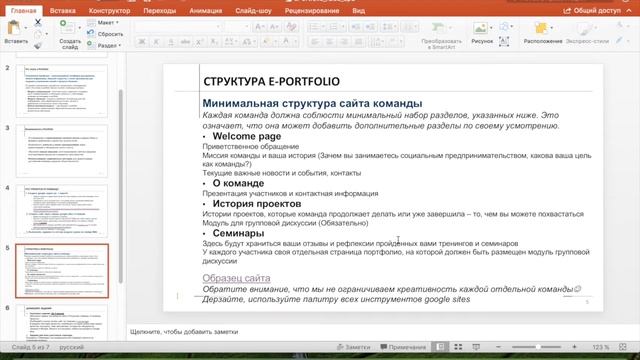Click the fit slide to window icon

pos(622,347)
